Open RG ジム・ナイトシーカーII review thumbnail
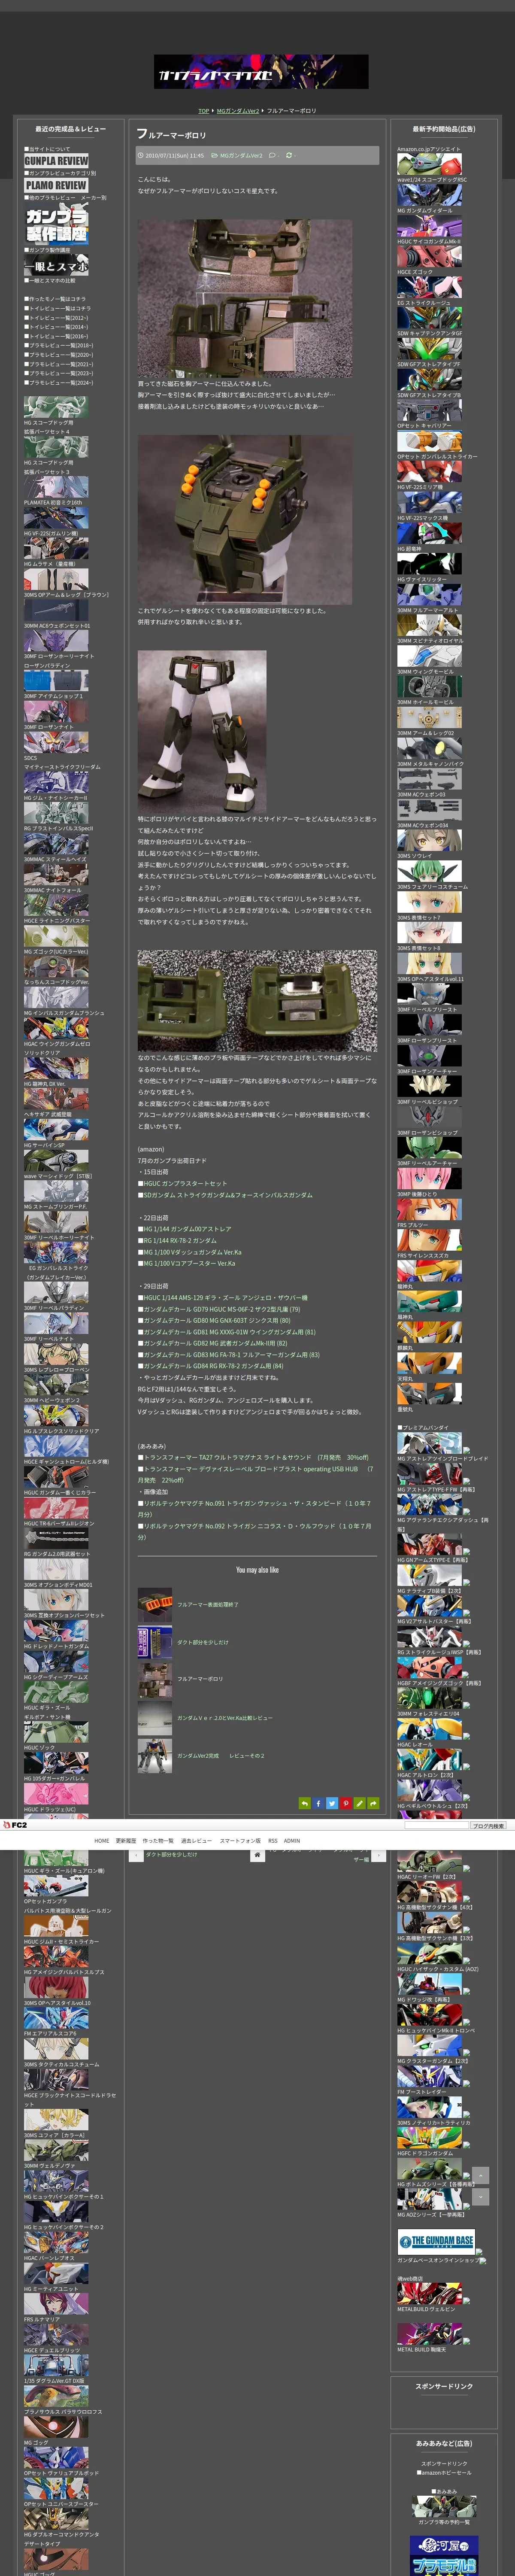This screenshot has width=515, height=2576. (56, 782)
